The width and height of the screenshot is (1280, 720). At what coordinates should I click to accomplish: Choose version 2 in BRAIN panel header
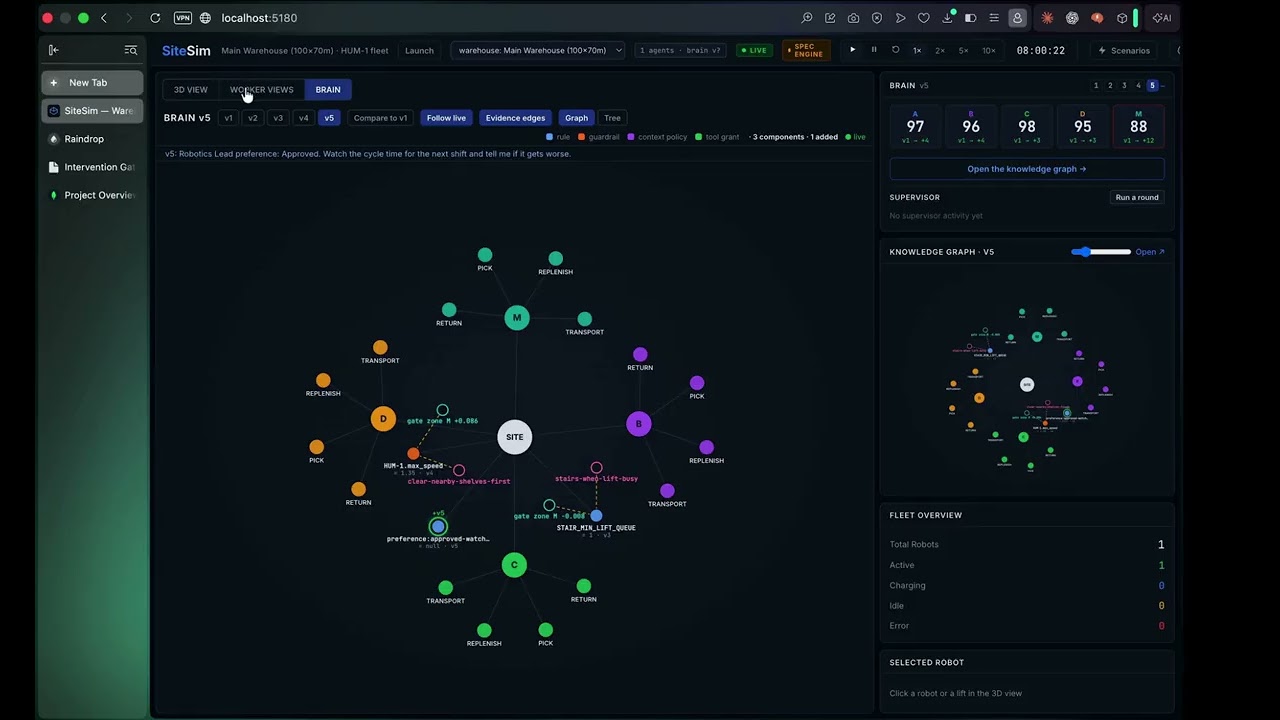(x=1110, y=86)
